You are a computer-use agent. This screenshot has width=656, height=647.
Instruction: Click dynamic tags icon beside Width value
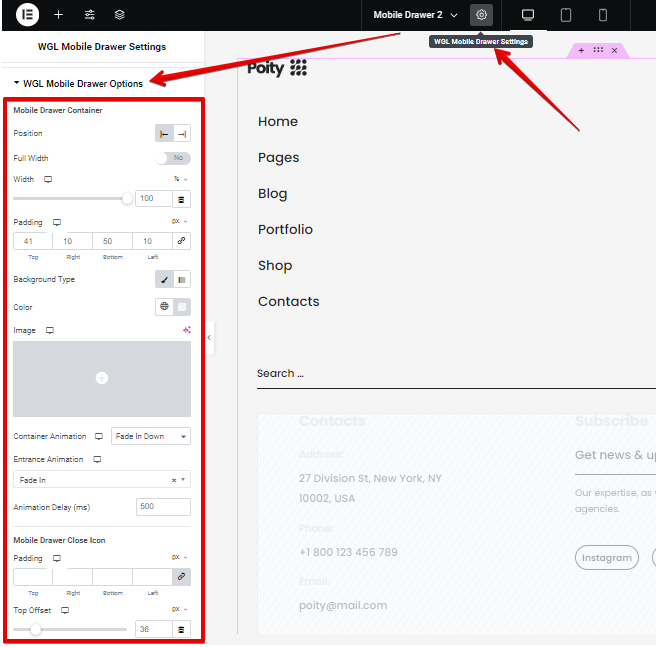[x=181, y=199]
